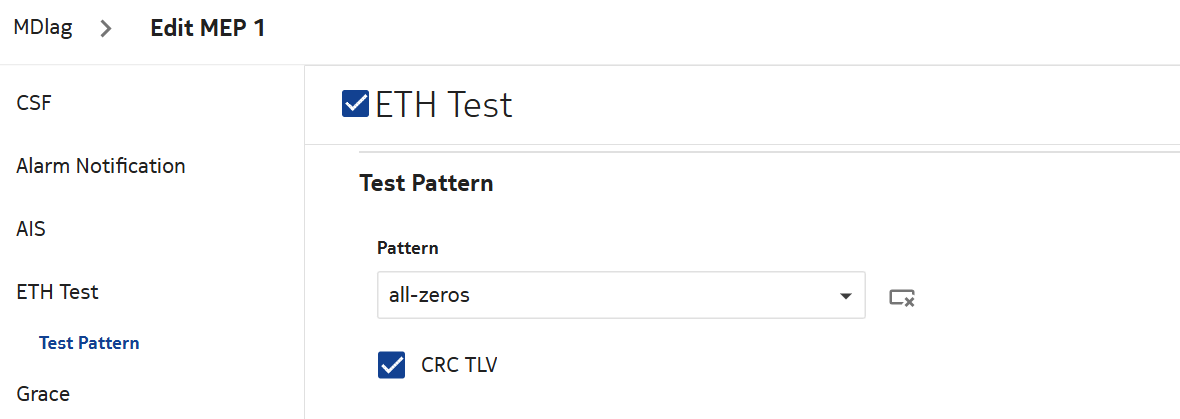This screenshot has height=419, width=1180.
Task: Click the Pattern field label
Action: [x=407, y=247]
